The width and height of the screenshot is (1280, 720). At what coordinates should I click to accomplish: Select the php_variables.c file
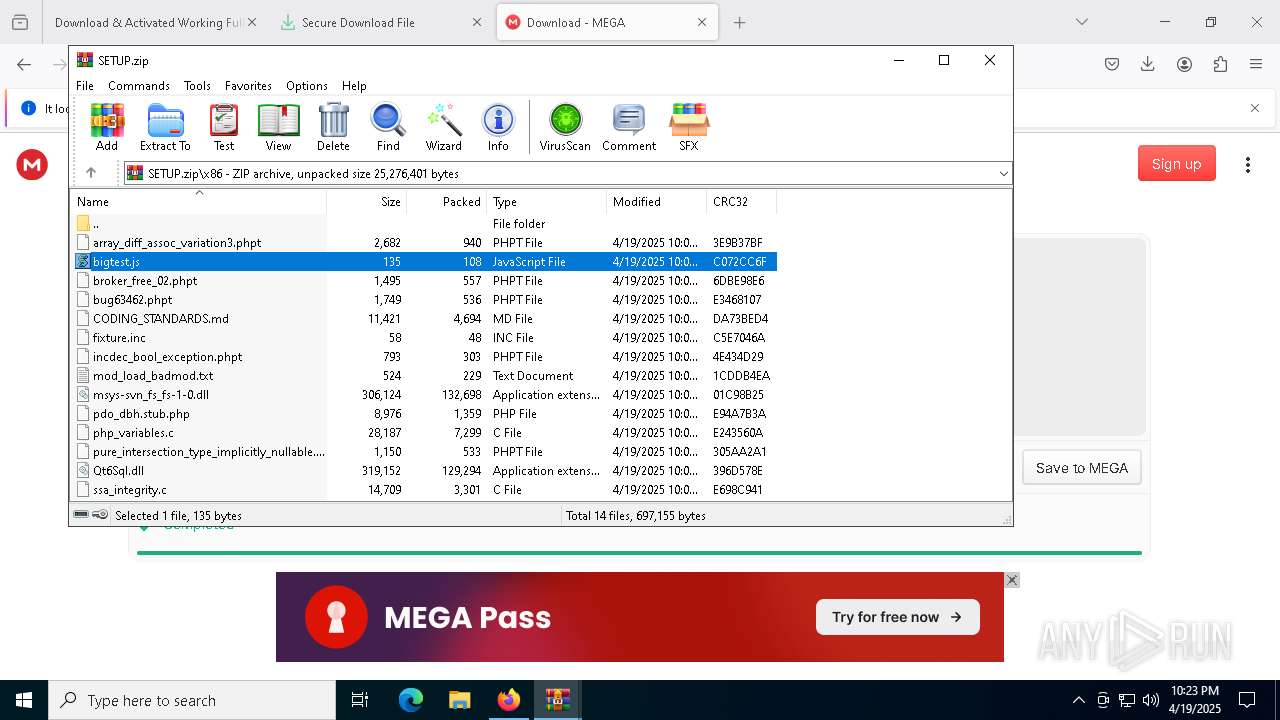[424, 433]
